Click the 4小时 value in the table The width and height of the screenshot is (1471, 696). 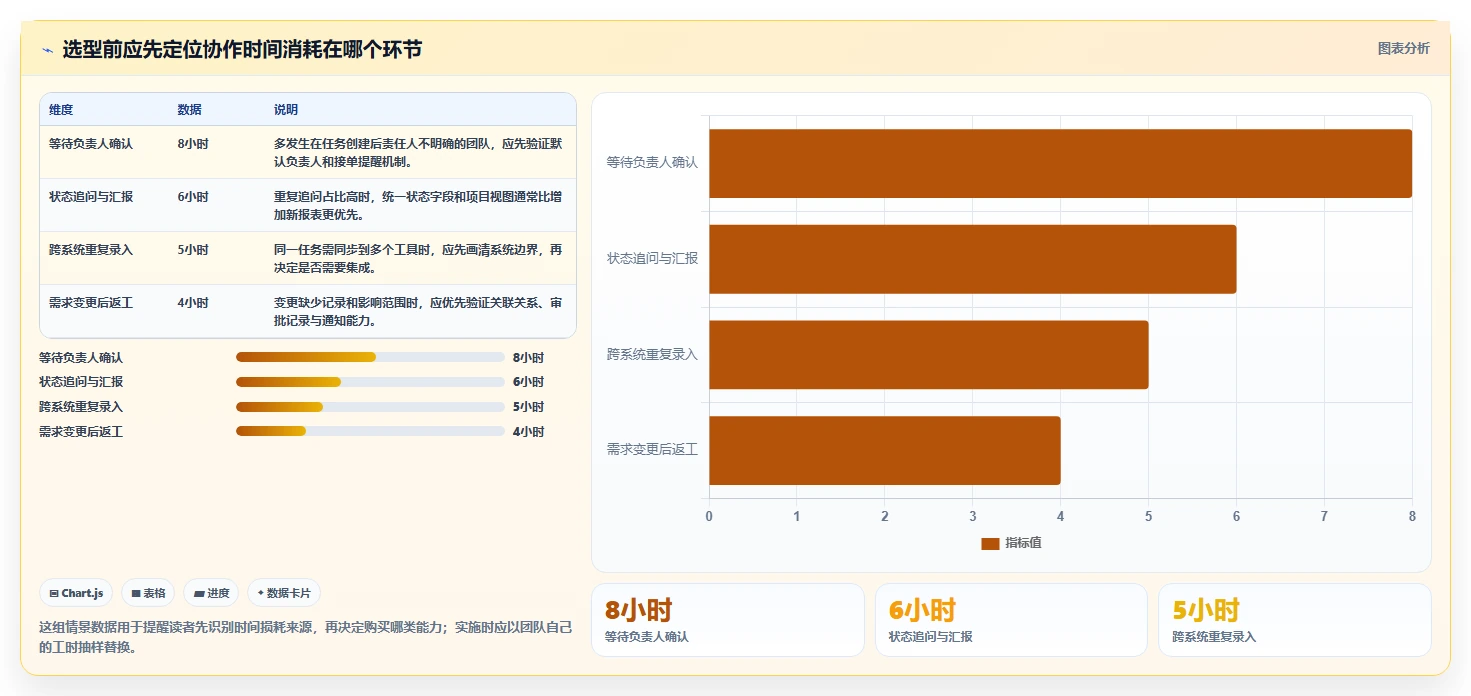[x=193, y=303]
